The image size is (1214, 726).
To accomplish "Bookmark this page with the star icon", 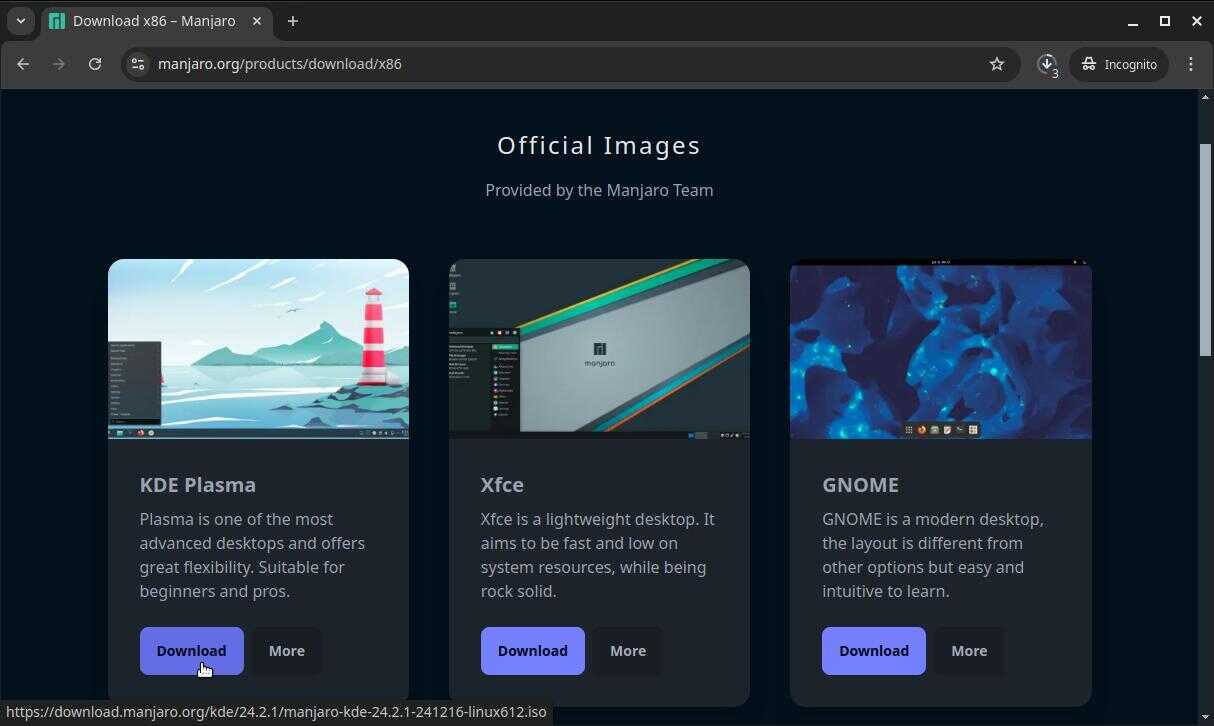I will pyautogui.click(x=997, y=64).
